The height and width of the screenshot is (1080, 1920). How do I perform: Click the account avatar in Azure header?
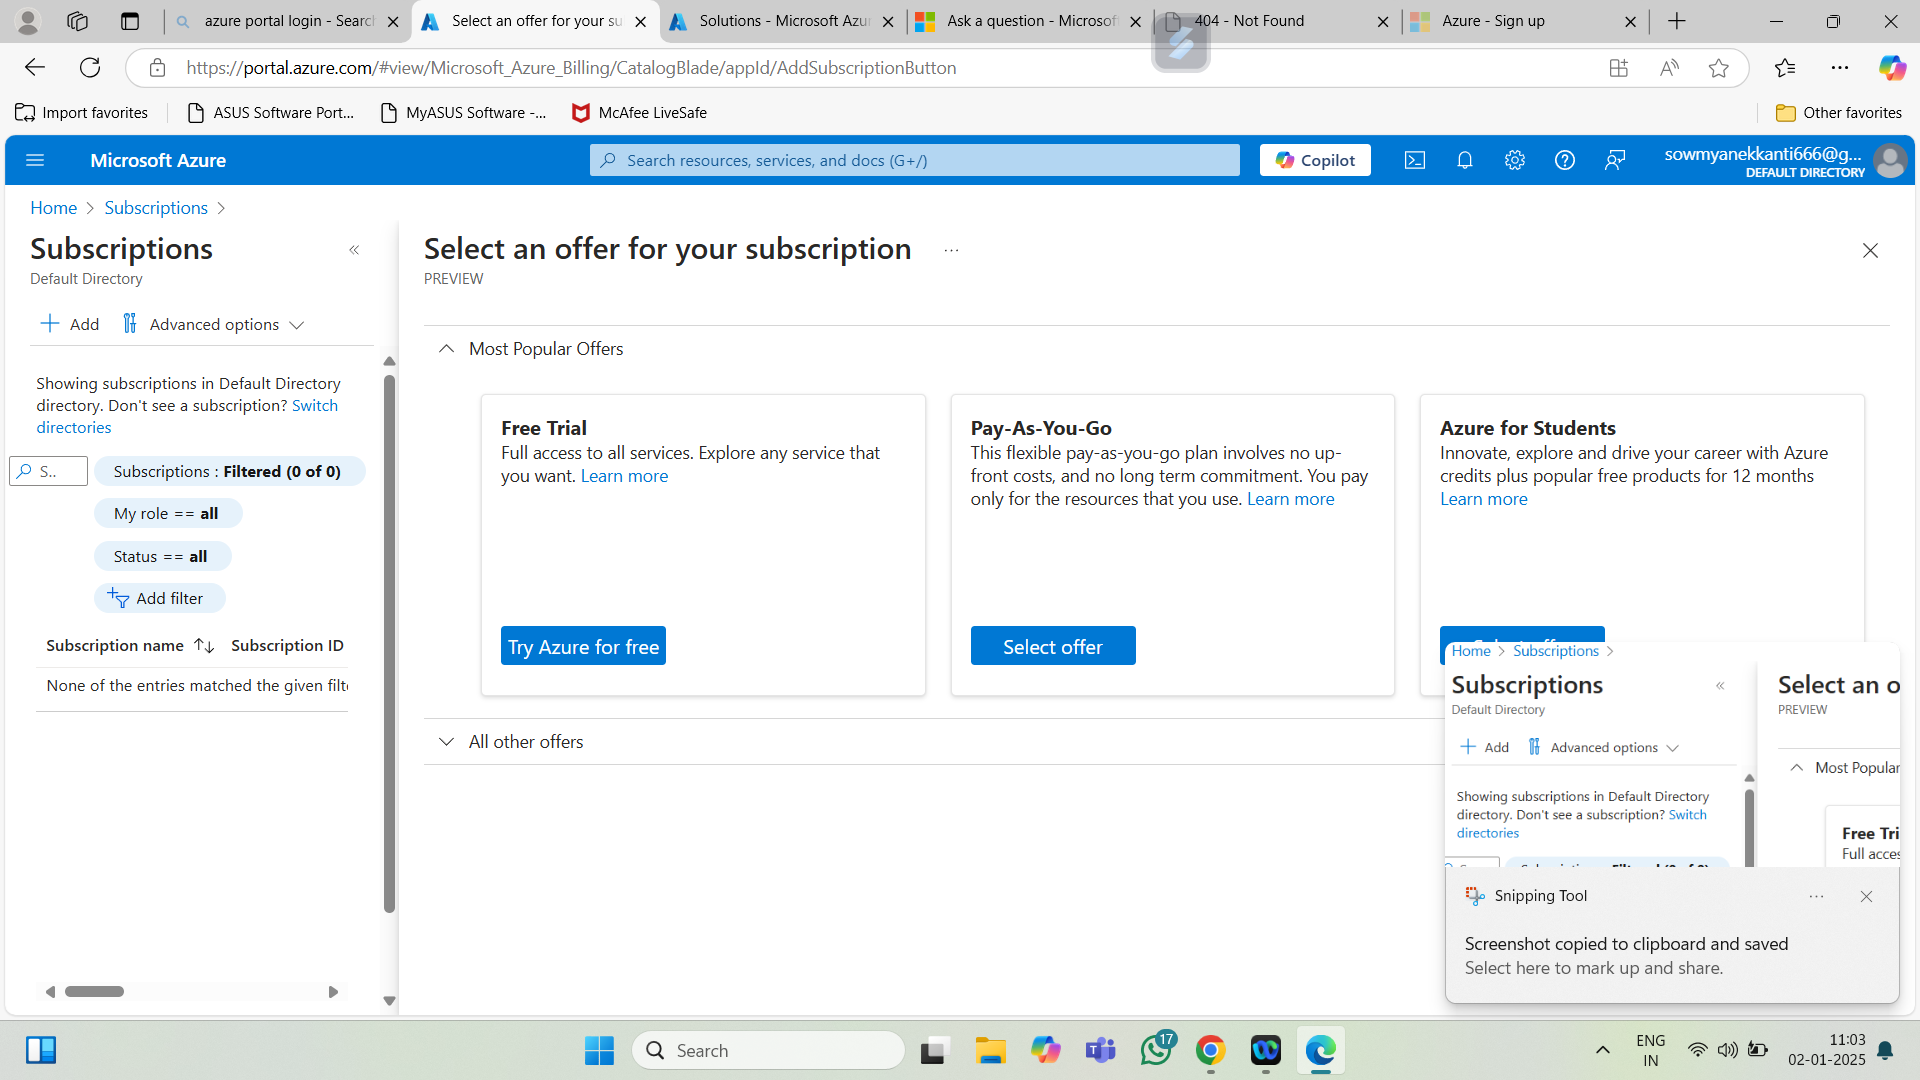(1889, 160)
